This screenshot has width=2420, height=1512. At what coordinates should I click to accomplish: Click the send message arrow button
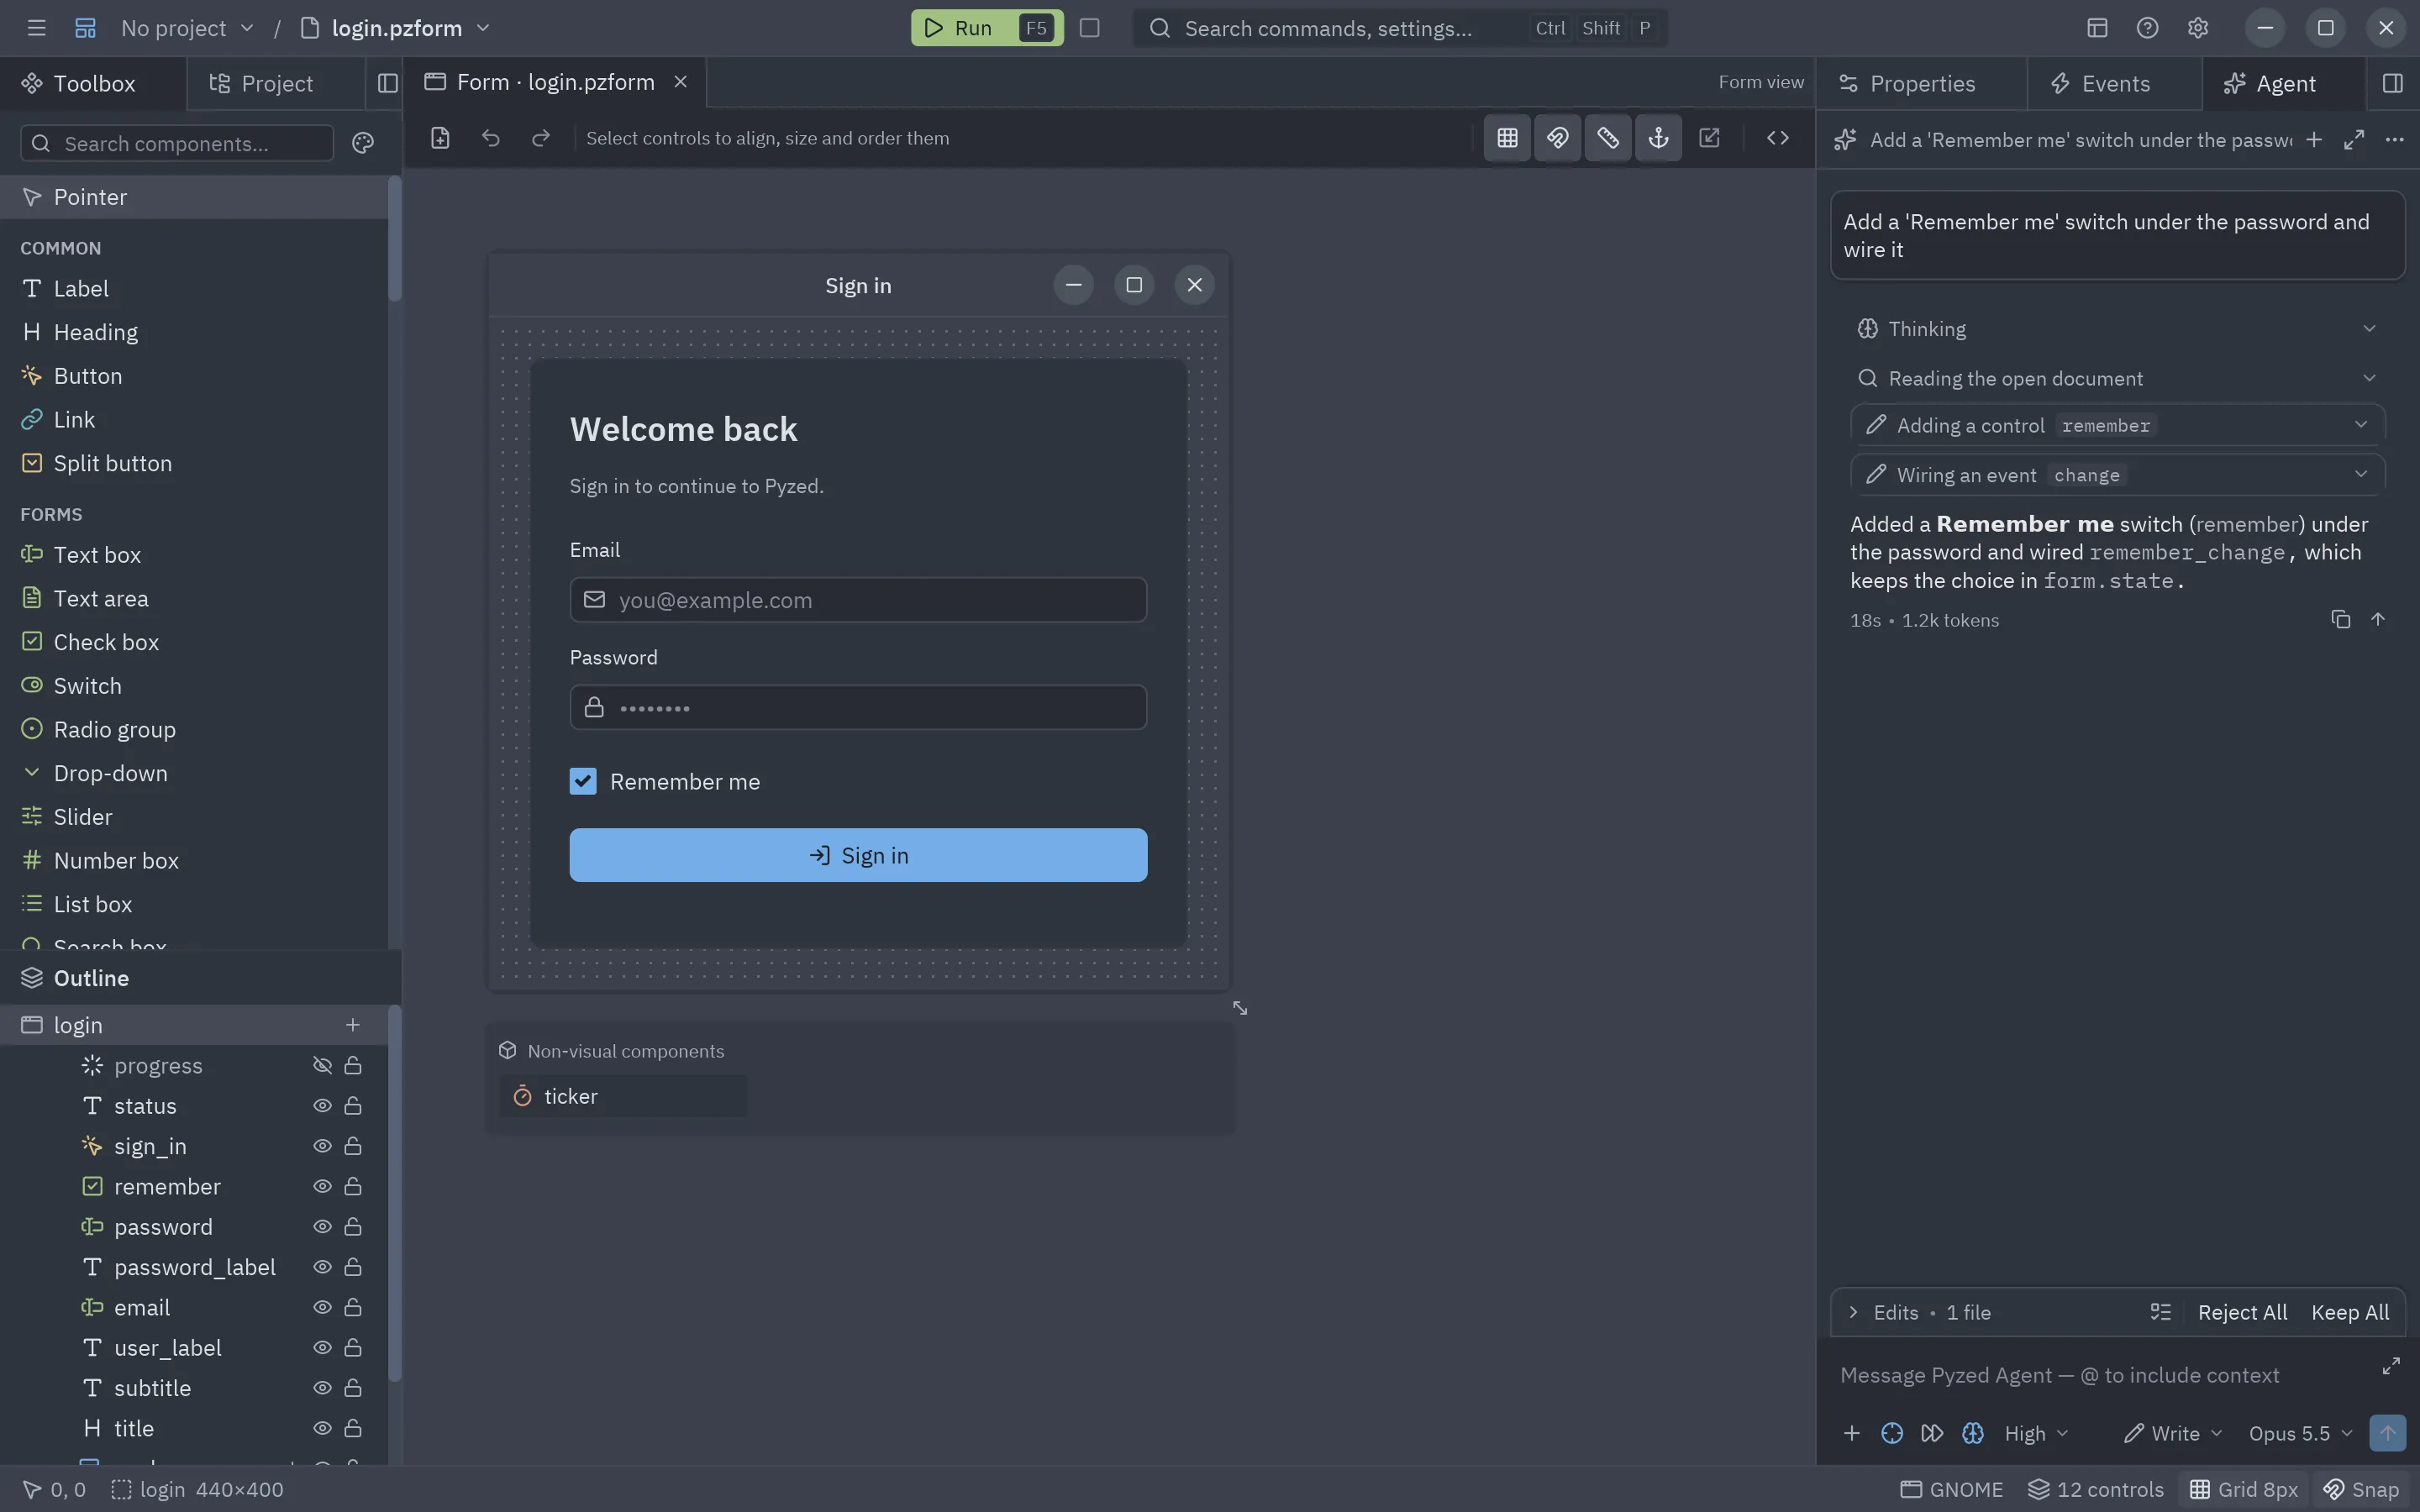click(2388, 1433)
